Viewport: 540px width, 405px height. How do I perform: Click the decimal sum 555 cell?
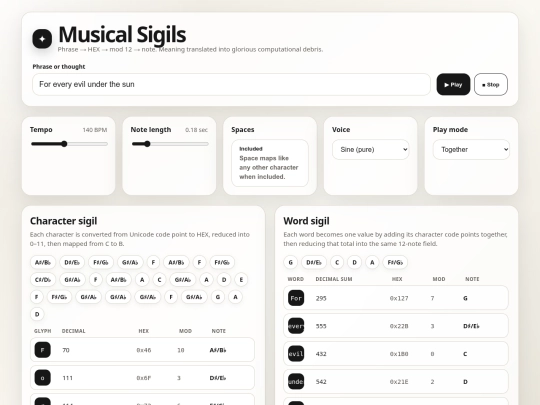tap(321, 326)
